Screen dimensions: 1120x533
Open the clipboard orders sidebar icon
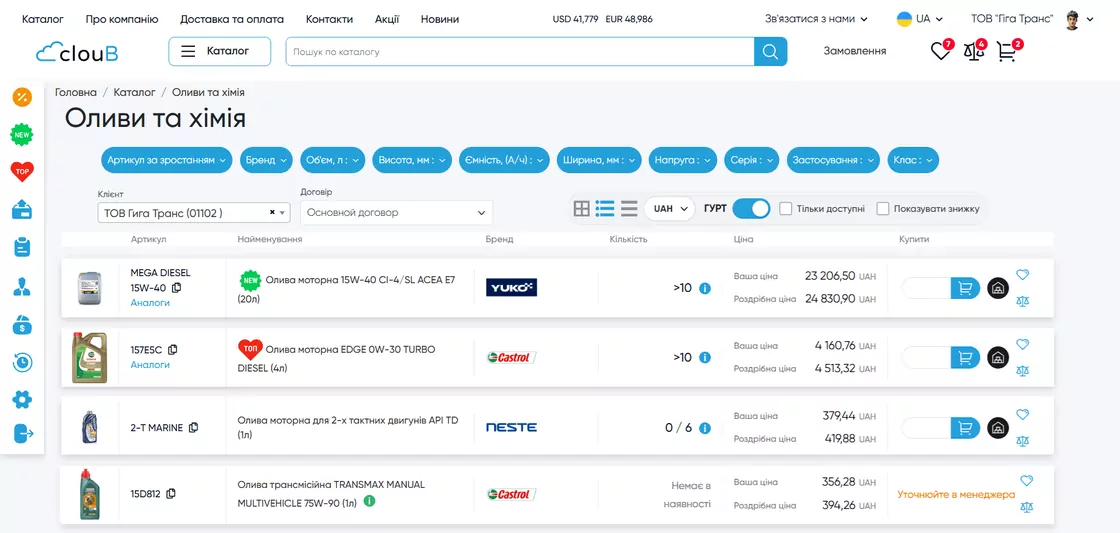[x=22, y=248]
